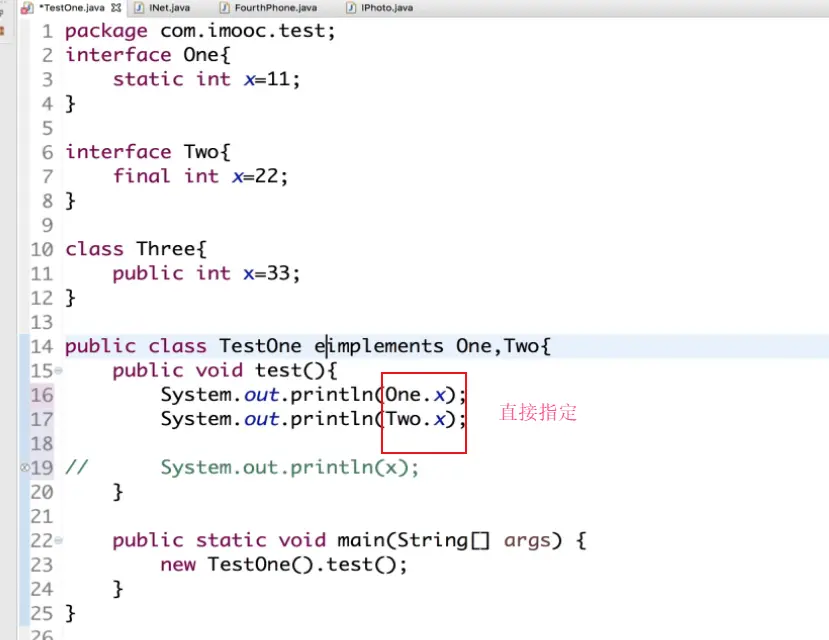This screenshot has height=640, width=829.
Task: Open the INet.java editor tab
Action: 169,8
